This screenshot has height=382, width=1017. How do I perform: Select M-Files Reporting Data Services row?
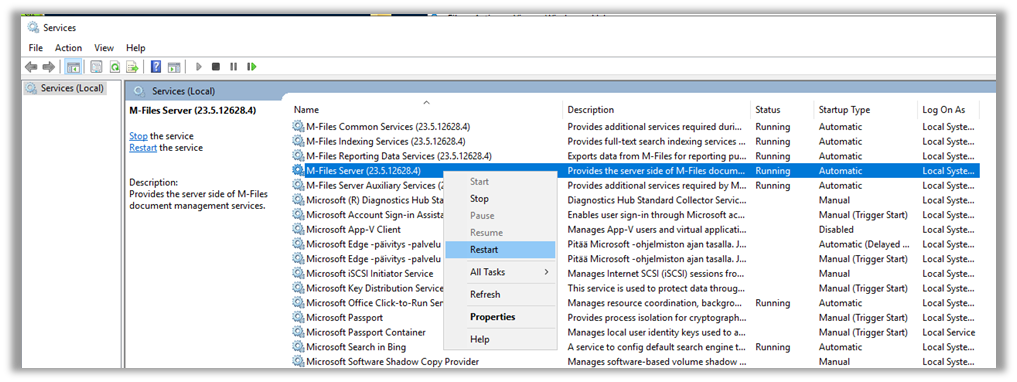point(636,156)
